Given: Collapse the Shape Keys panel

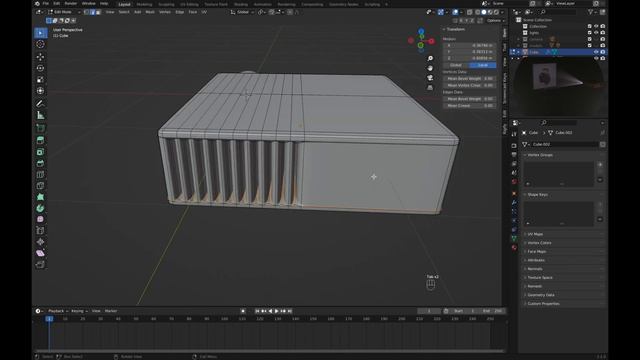Looking at the screenshot, I should tap(525, 195).
